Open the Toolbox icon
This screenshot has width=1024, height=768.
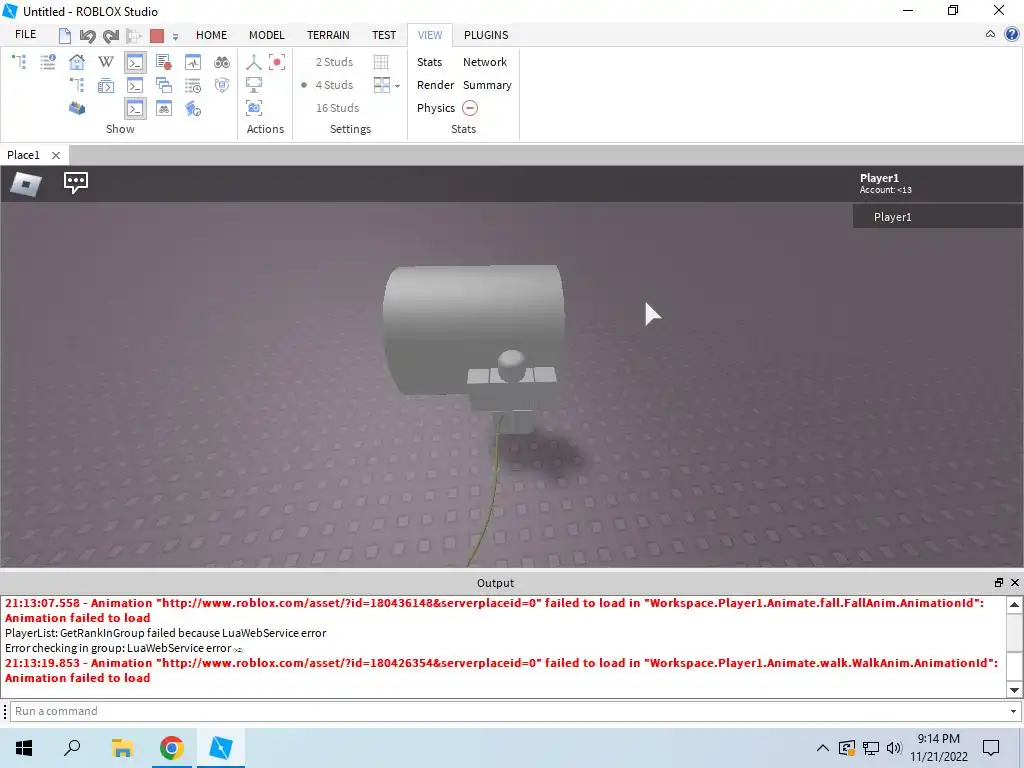pos(77,108)
